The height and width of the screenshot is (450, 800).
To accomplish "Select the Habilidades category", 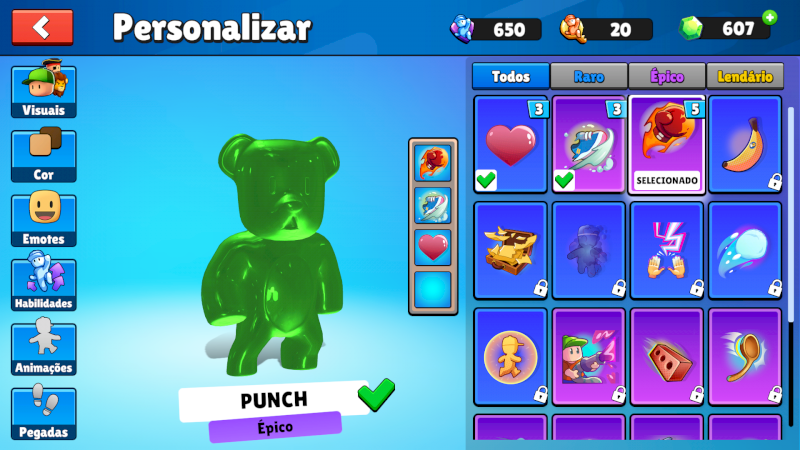I will click(x=43, y=284).
